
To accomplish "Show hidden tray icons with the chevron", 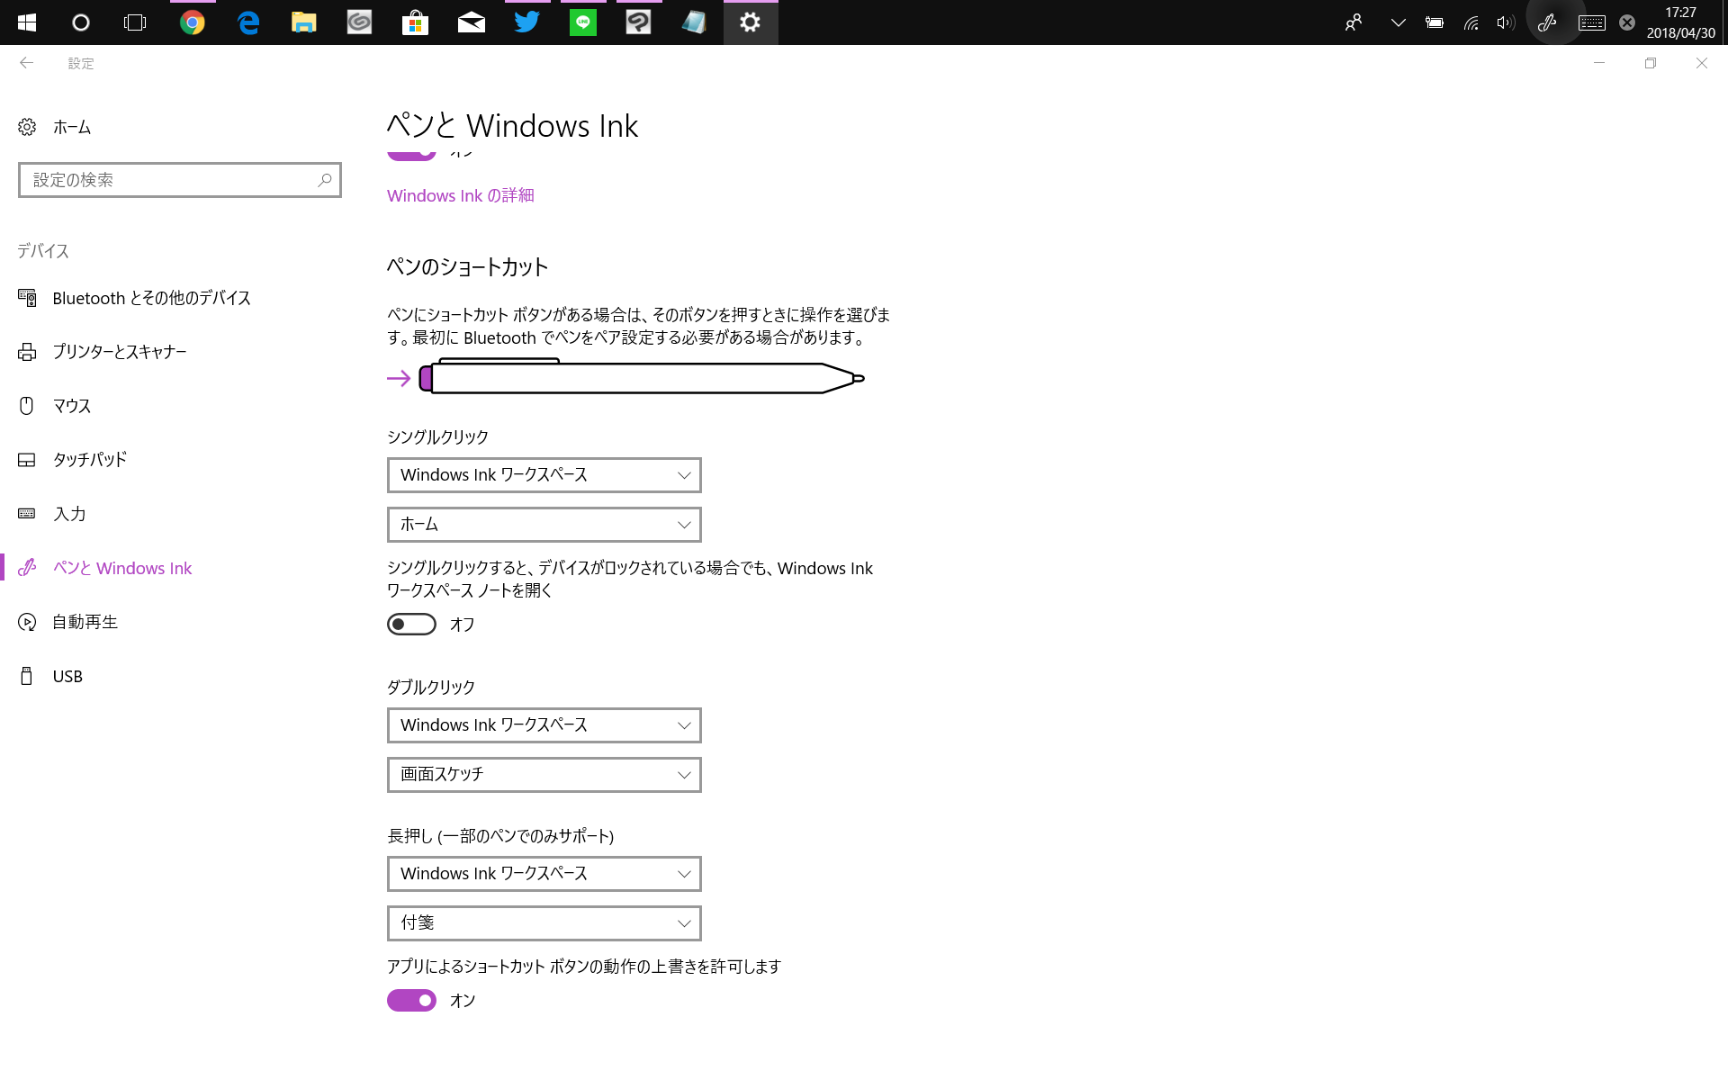I will tap(1398, 22).
